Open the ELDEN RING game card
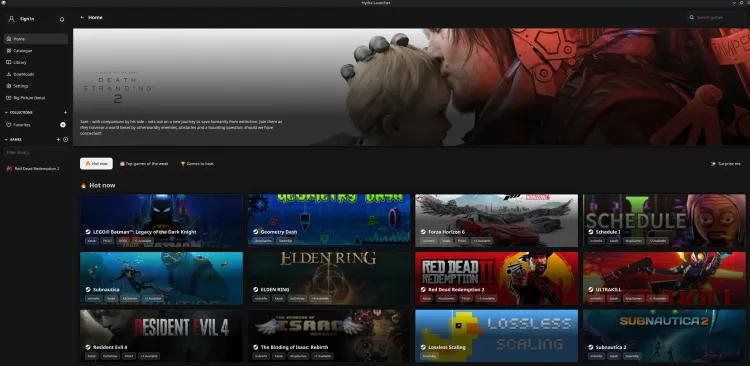750x366 pixels. [329, 278]
